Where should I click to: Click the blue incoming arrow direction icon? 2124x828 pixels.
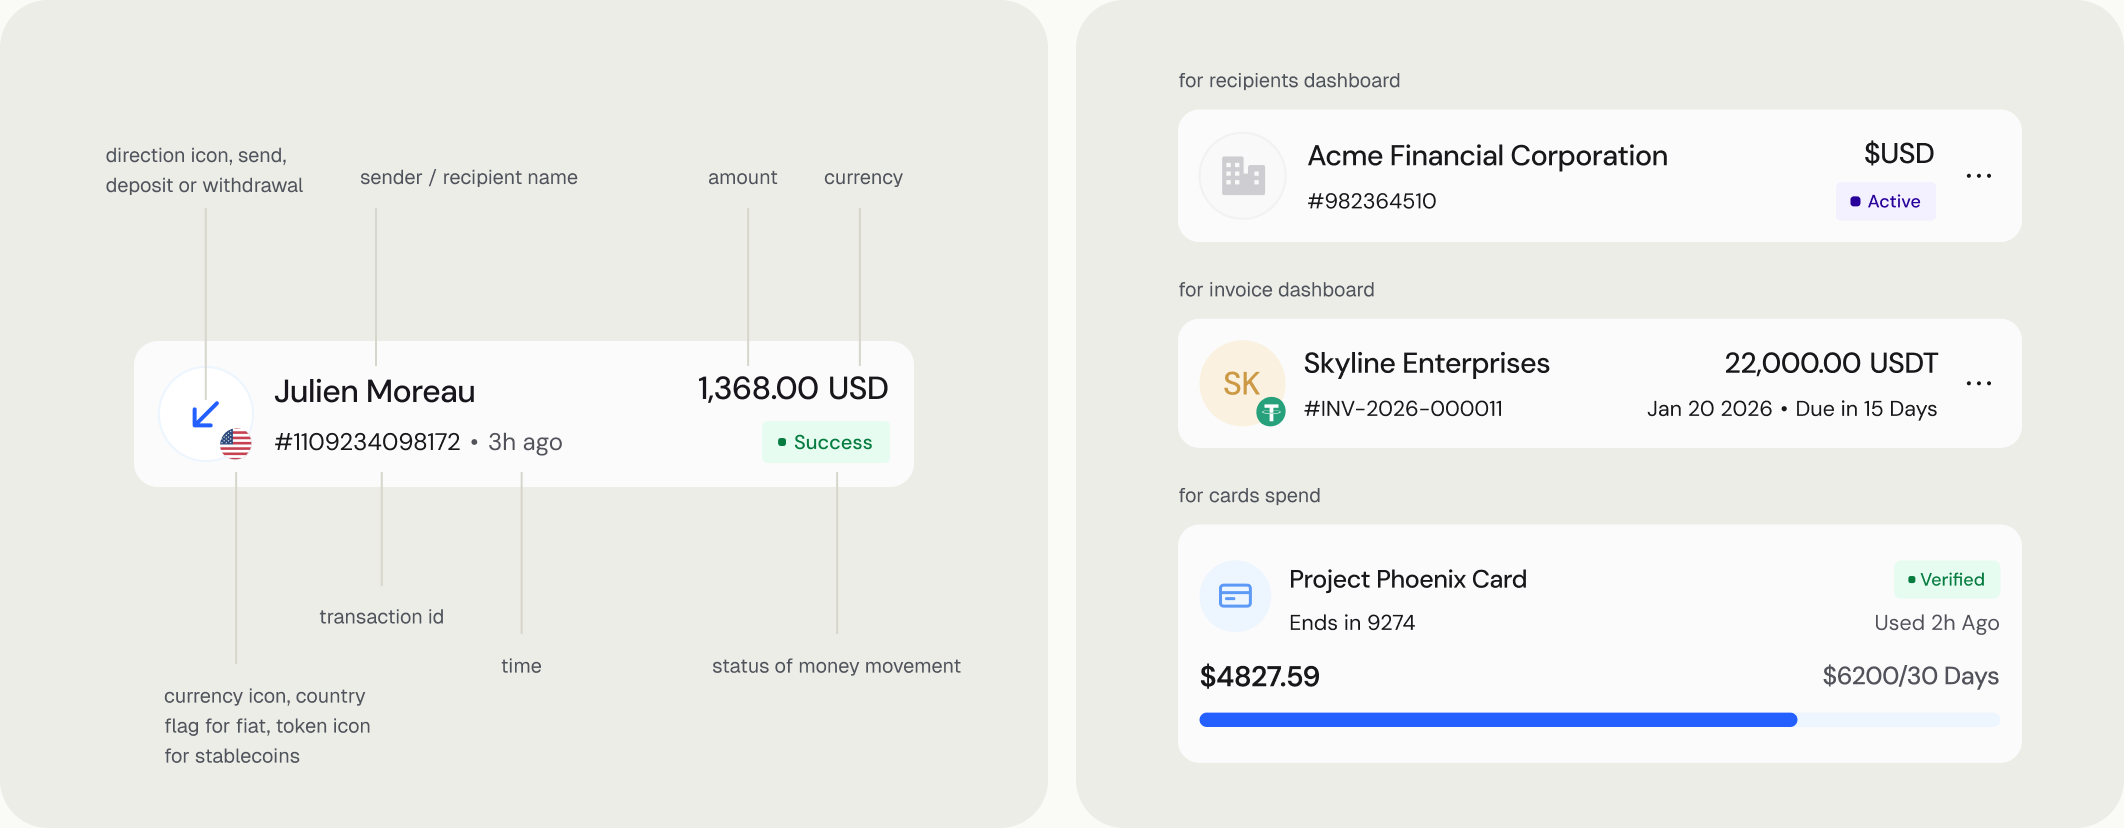pos(205,414)
